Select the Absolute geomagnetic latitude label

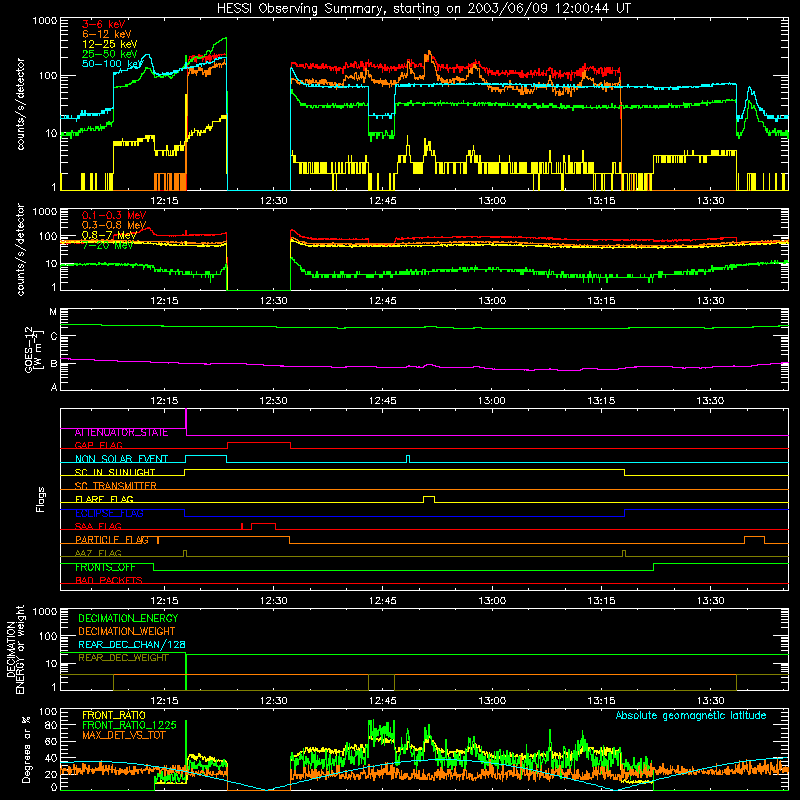pyautogui.click(x=691, y=716)
